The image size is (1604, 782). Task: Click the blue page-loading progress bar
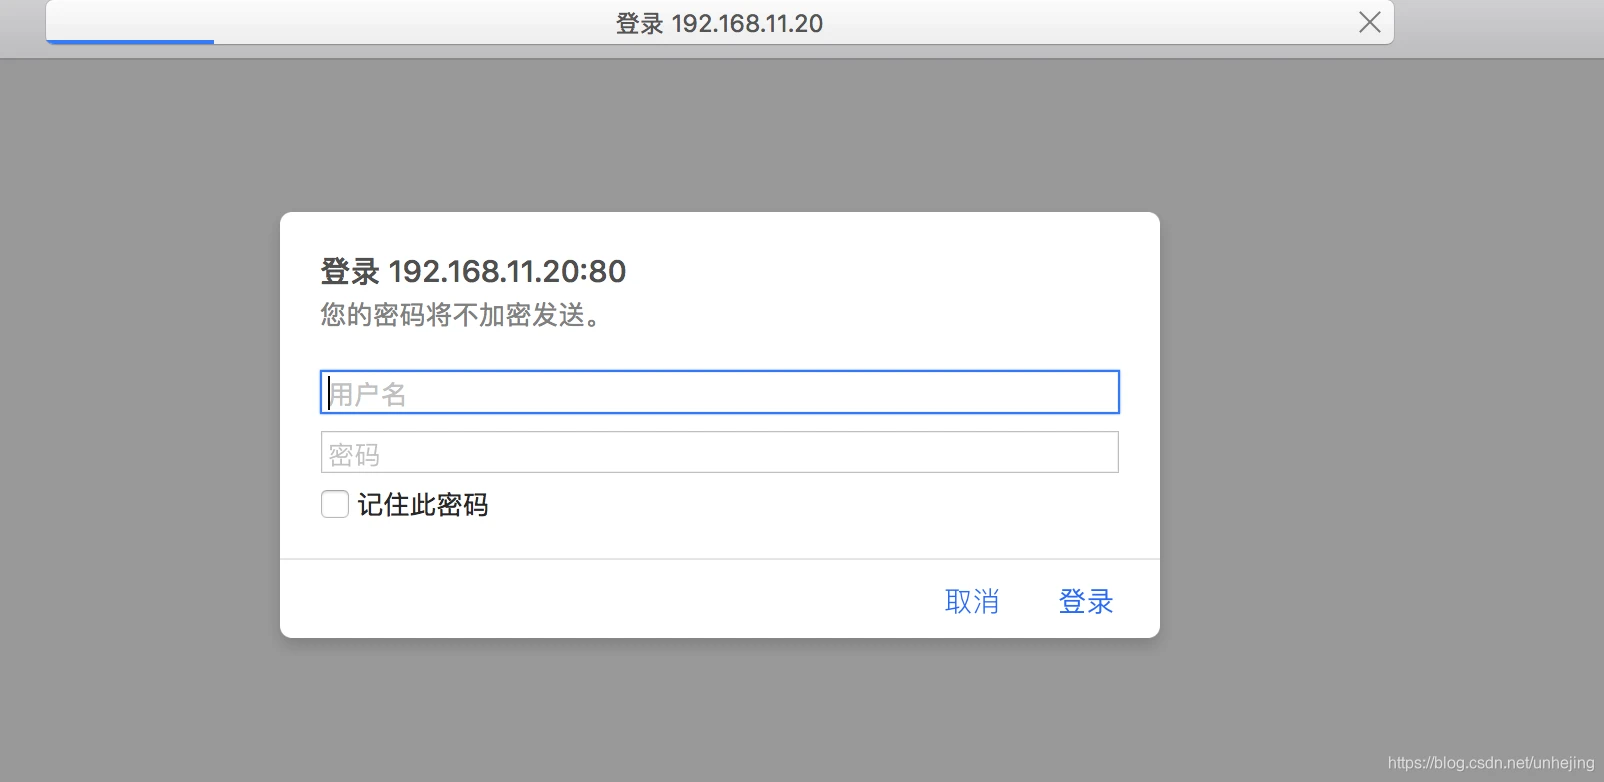pos(130,42)
